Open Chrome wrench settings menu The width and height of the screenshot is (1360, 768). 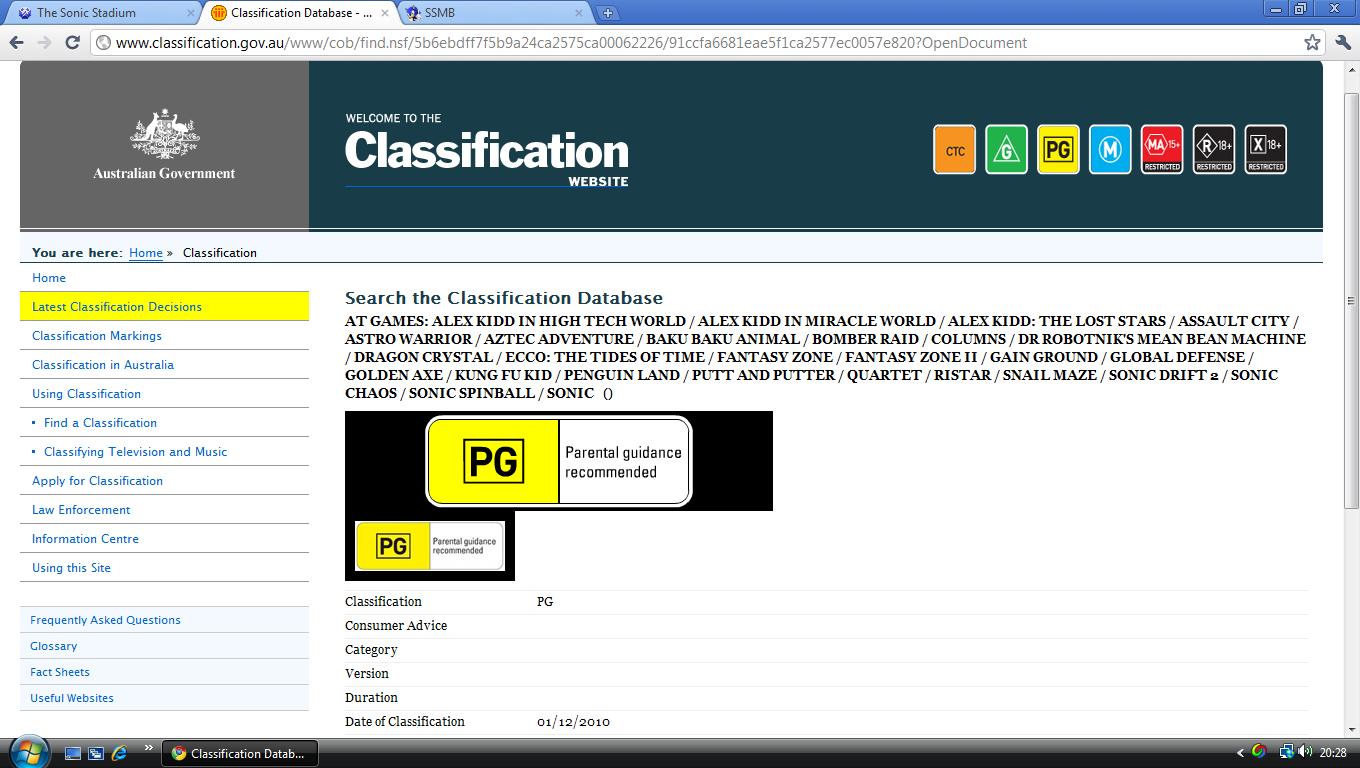[x=1343, y=42]
